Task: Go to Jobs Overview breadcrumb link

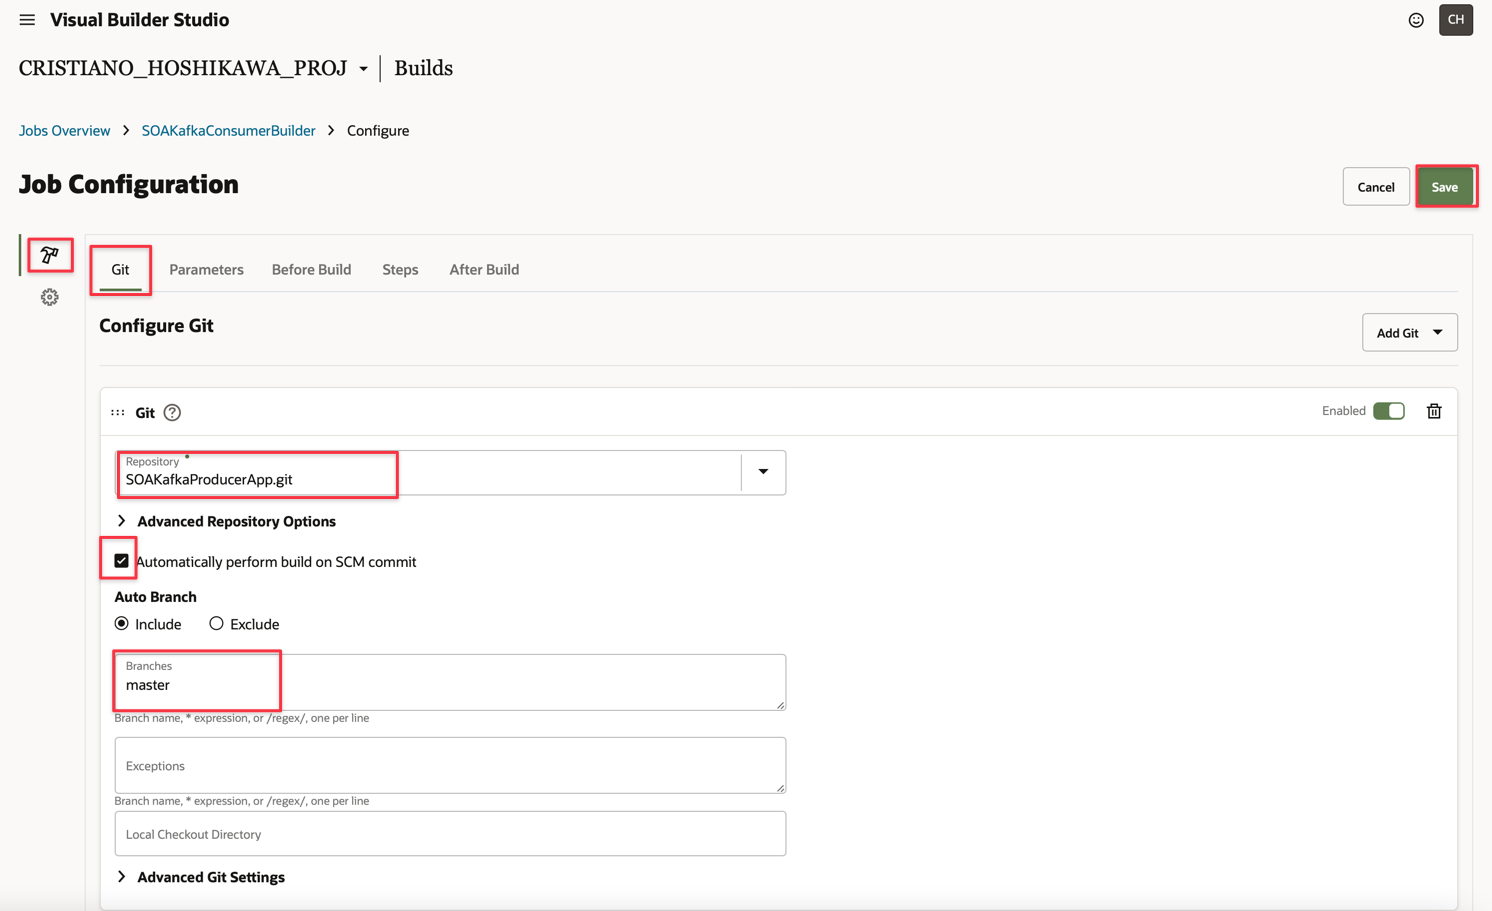Action: point(64,130)
